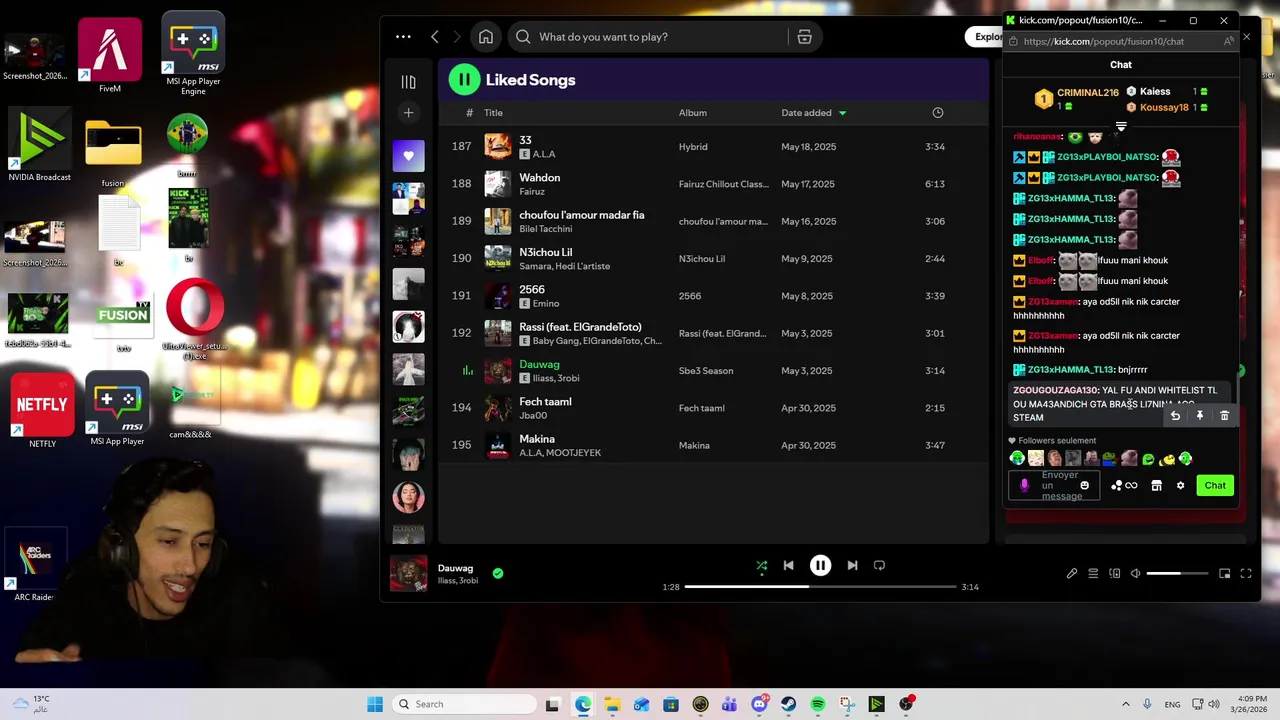Open the NETFLY desktop shortcut
The image size is (1280, 720).
[42, 410]
